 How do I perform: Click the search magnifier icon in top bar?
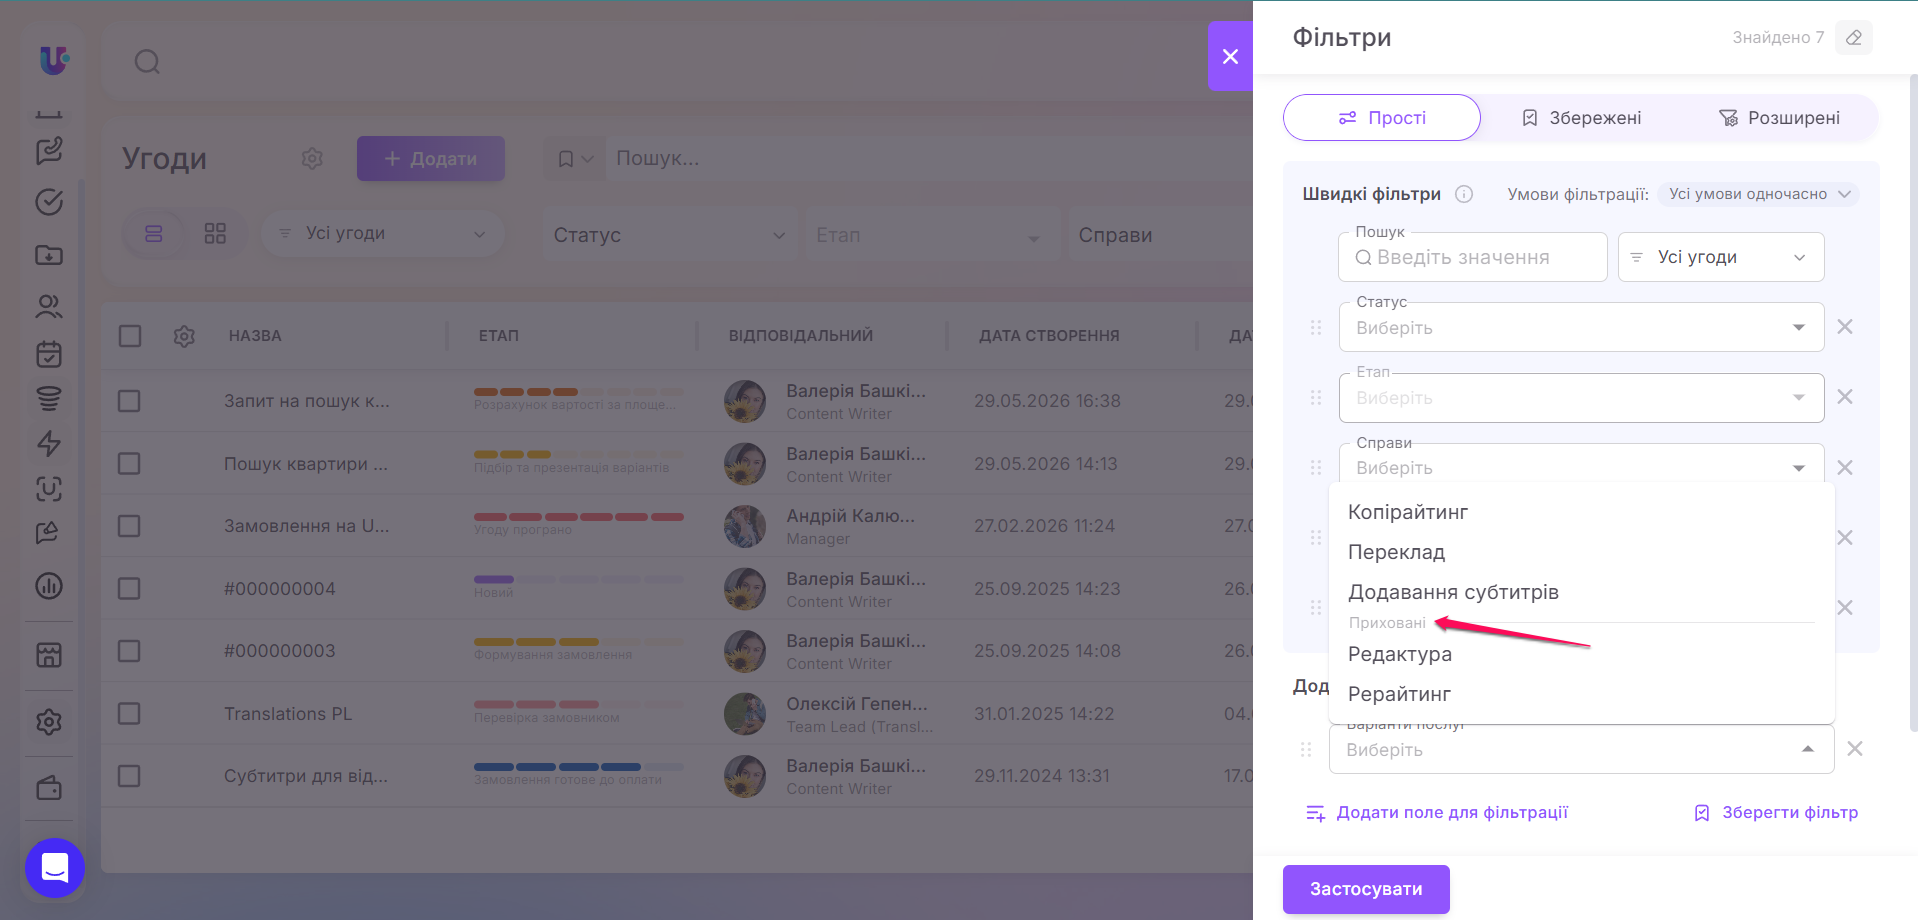[147, 62]
